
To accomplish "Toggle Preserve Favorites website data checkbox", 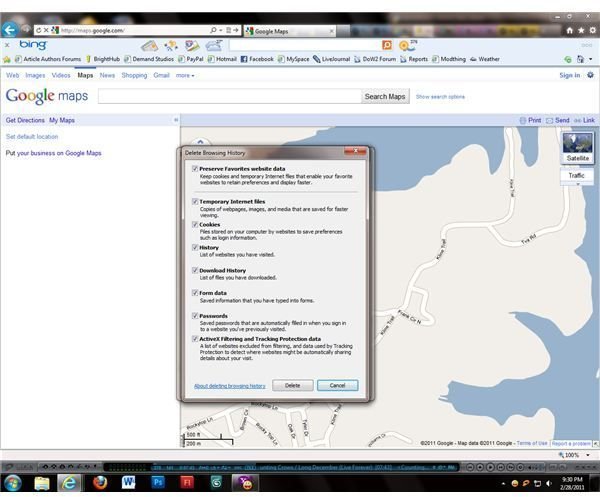I will coord(195,169).
